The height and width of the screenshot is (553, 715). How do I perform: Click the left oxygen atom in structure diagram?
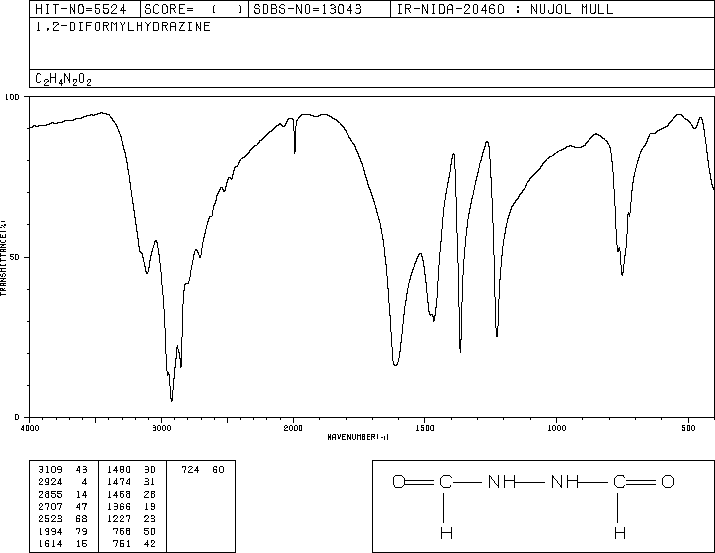pos(399,481)
